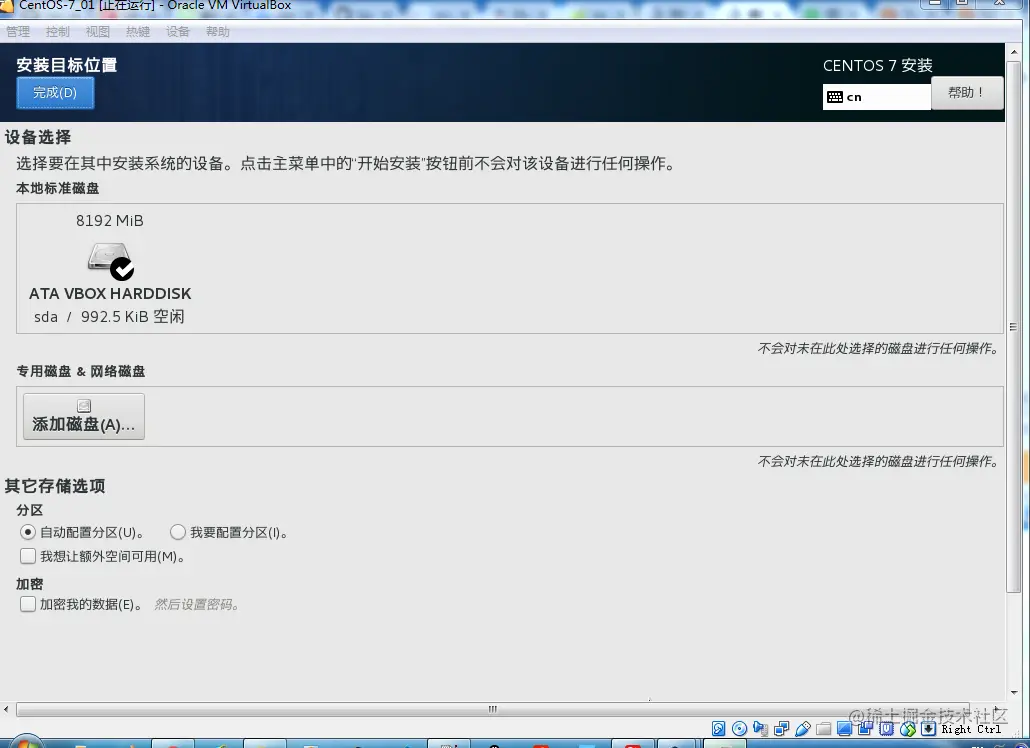The image size is (1030, 748).
Task: Click the 完成(D) done button
Action: coord(55,93)
